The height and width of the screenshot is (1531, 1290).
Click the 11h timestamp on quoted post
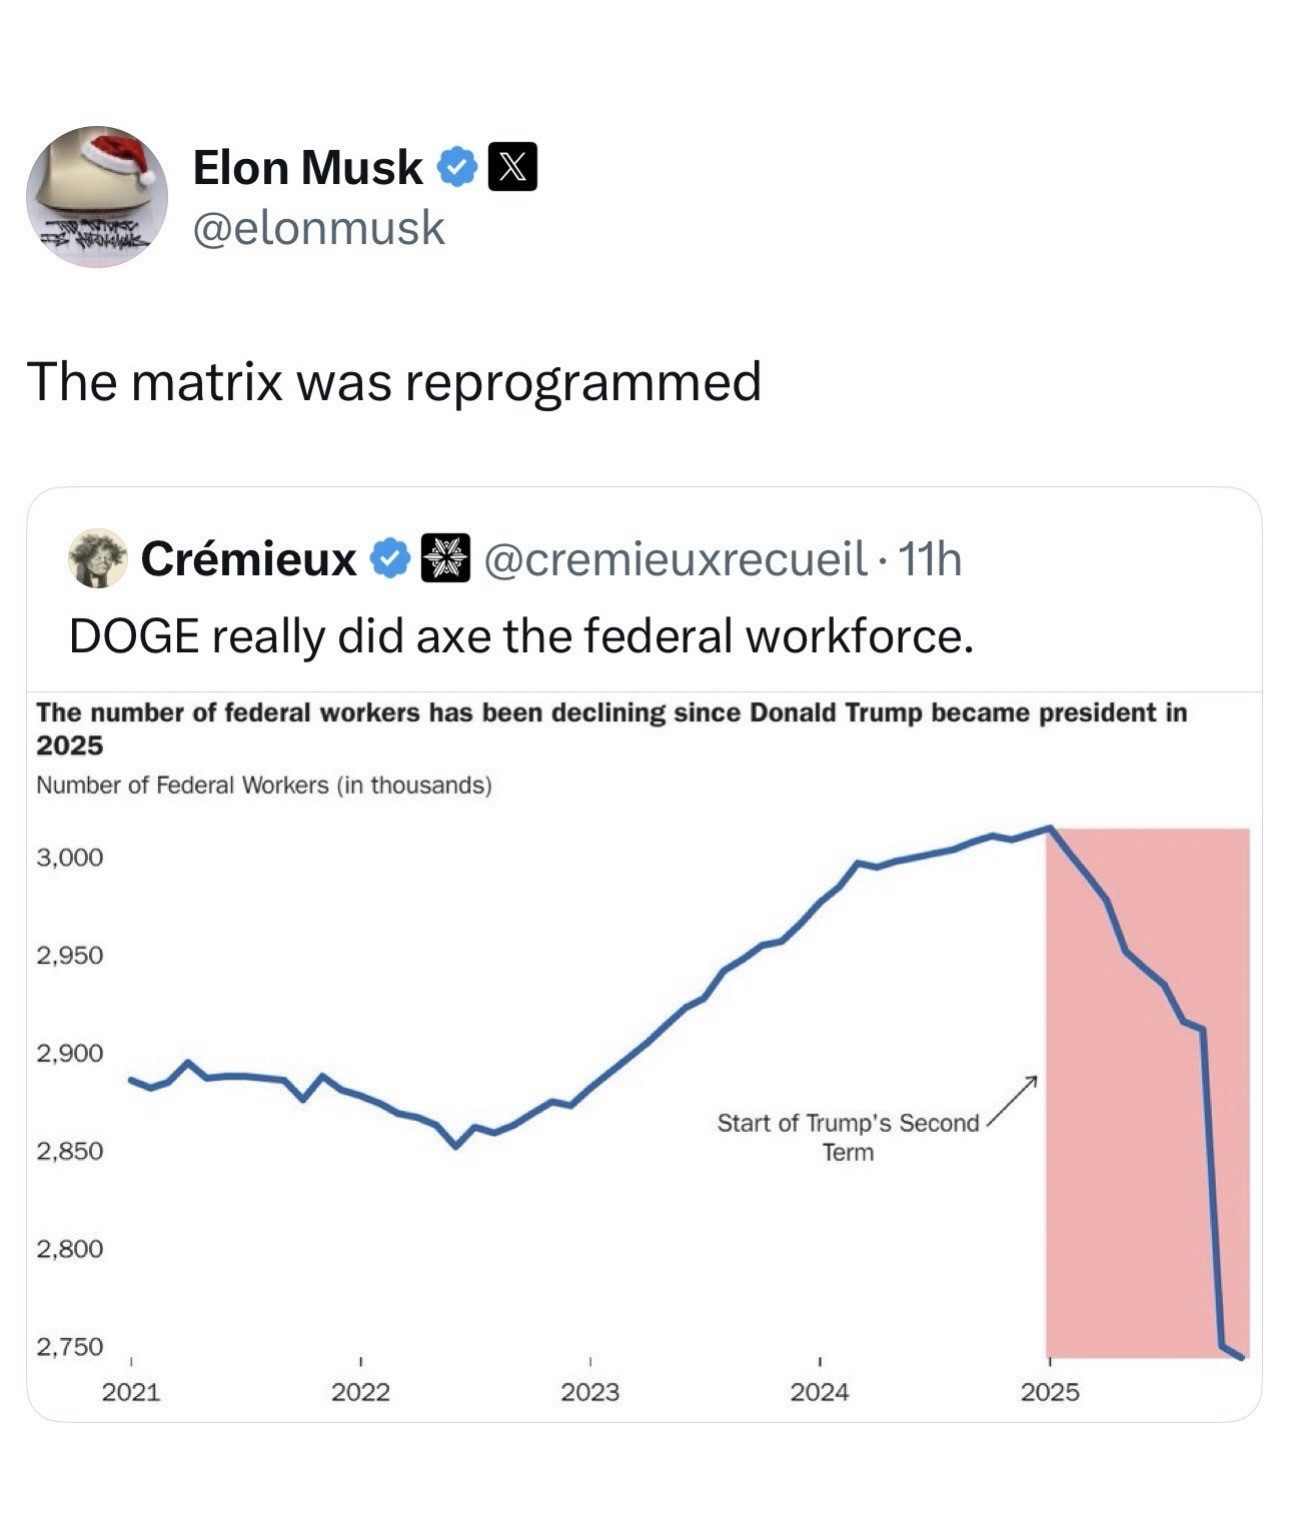pos(930,559)
